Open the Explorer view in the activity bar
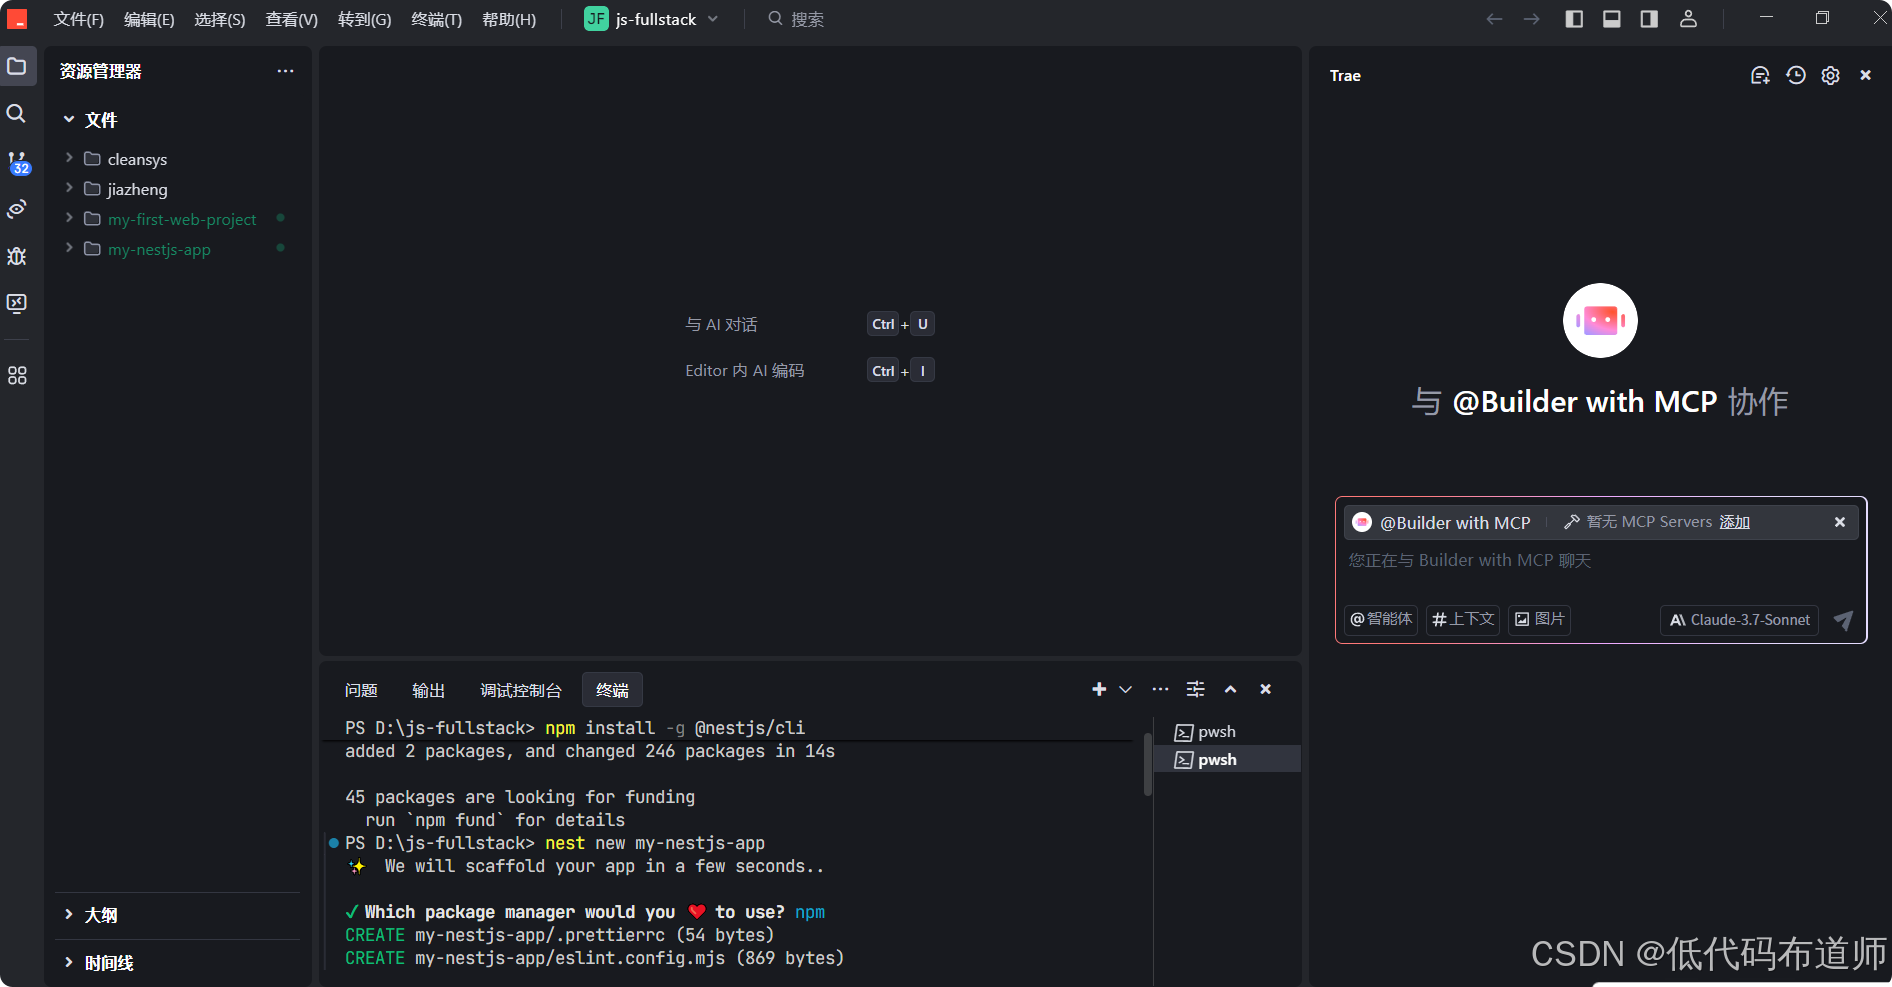Image resolution: width=1892 pixels, height=987 pixels. click(x=17, y=67)
